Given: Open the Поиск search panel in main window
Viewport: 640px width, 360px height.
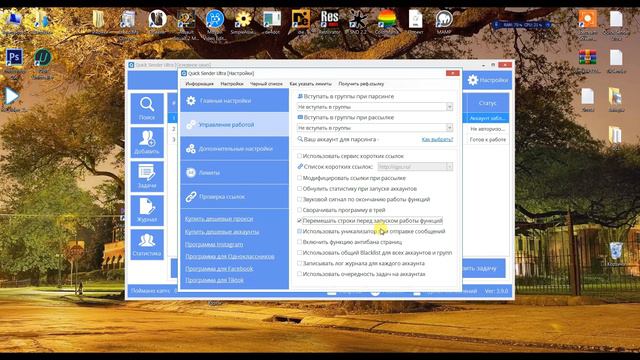Looking at the screenshot, I should pos(147,108).
